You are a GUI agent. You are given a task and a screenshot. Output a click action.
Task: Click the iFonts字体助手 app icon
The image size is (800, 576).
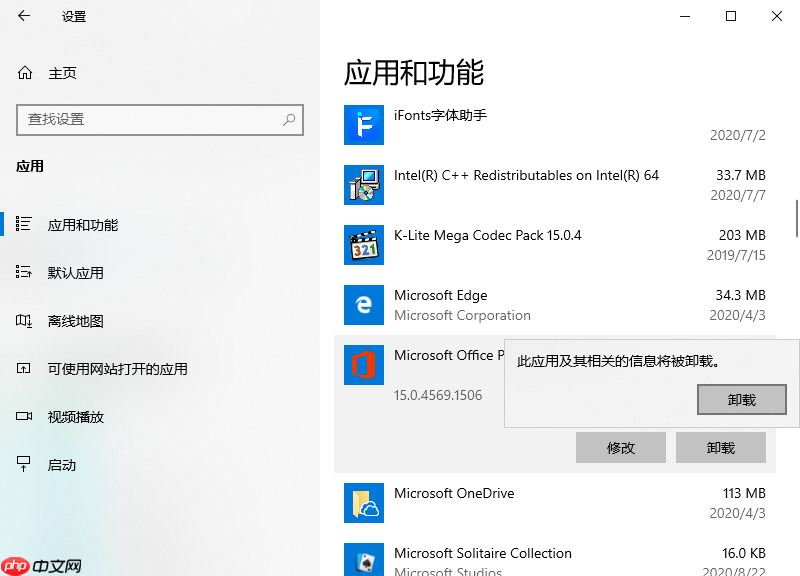[x=363, y=125]
